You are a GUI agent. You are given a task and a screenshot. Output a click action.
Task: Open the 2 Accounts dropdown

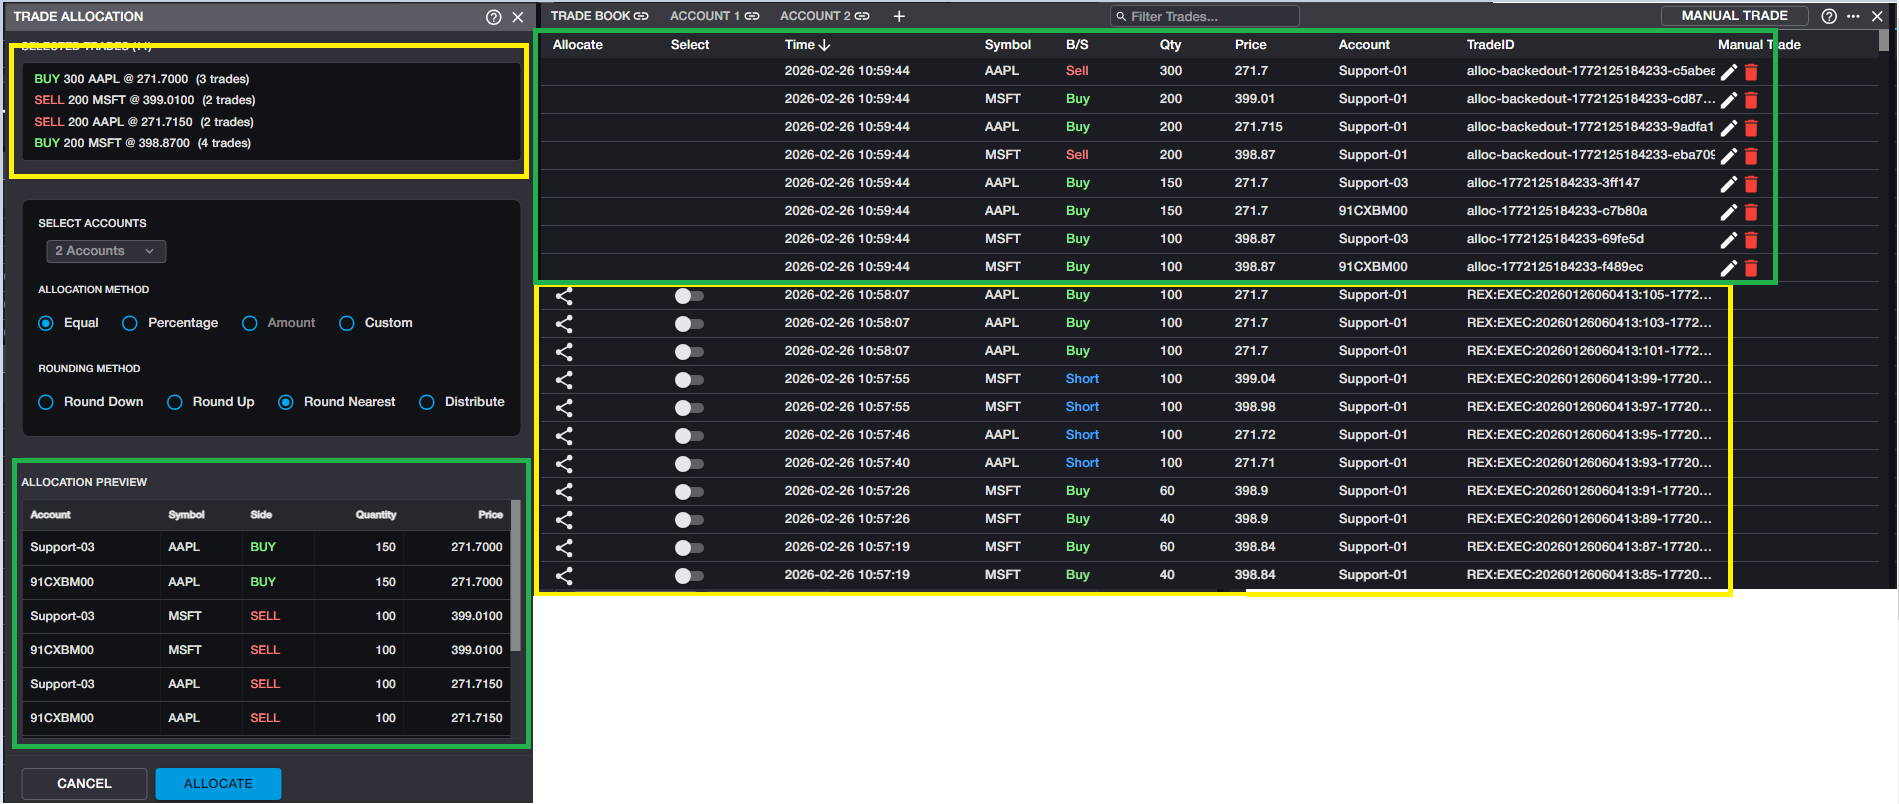tap(106, 251)
